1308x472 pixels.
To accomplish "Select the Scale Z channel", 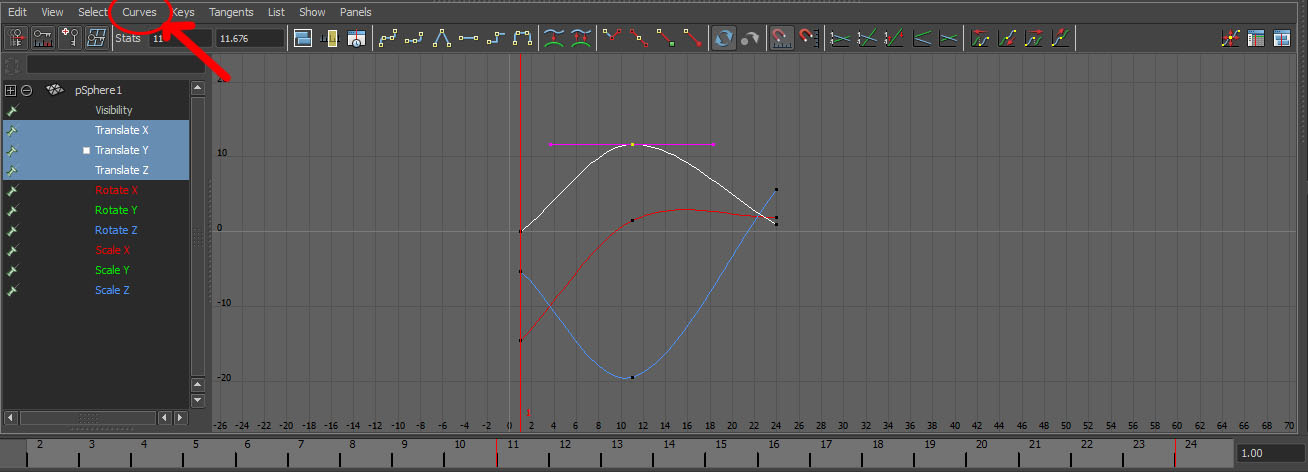I will tap(113, 290).
